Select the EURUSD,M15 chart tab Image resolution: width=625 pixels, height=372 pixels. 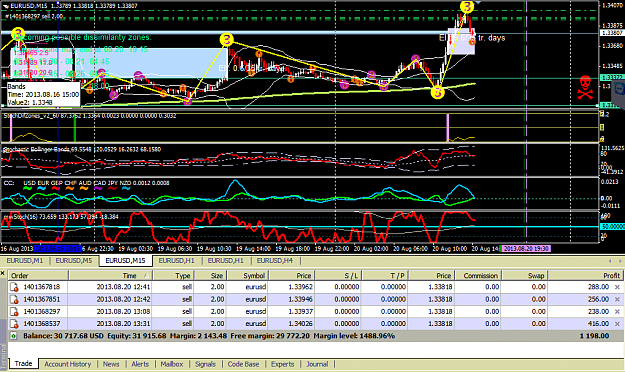click(x=125, y=261)
